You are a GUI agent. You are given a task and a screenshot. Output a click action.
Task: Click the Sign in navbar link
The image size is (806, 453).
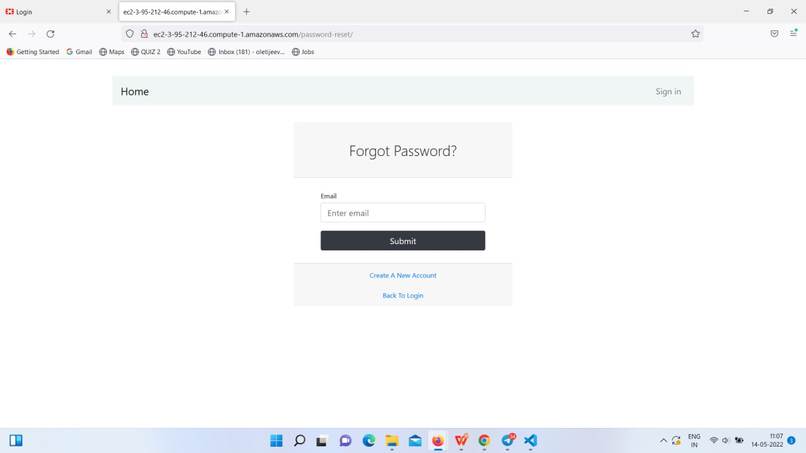[x=668, y=92]
